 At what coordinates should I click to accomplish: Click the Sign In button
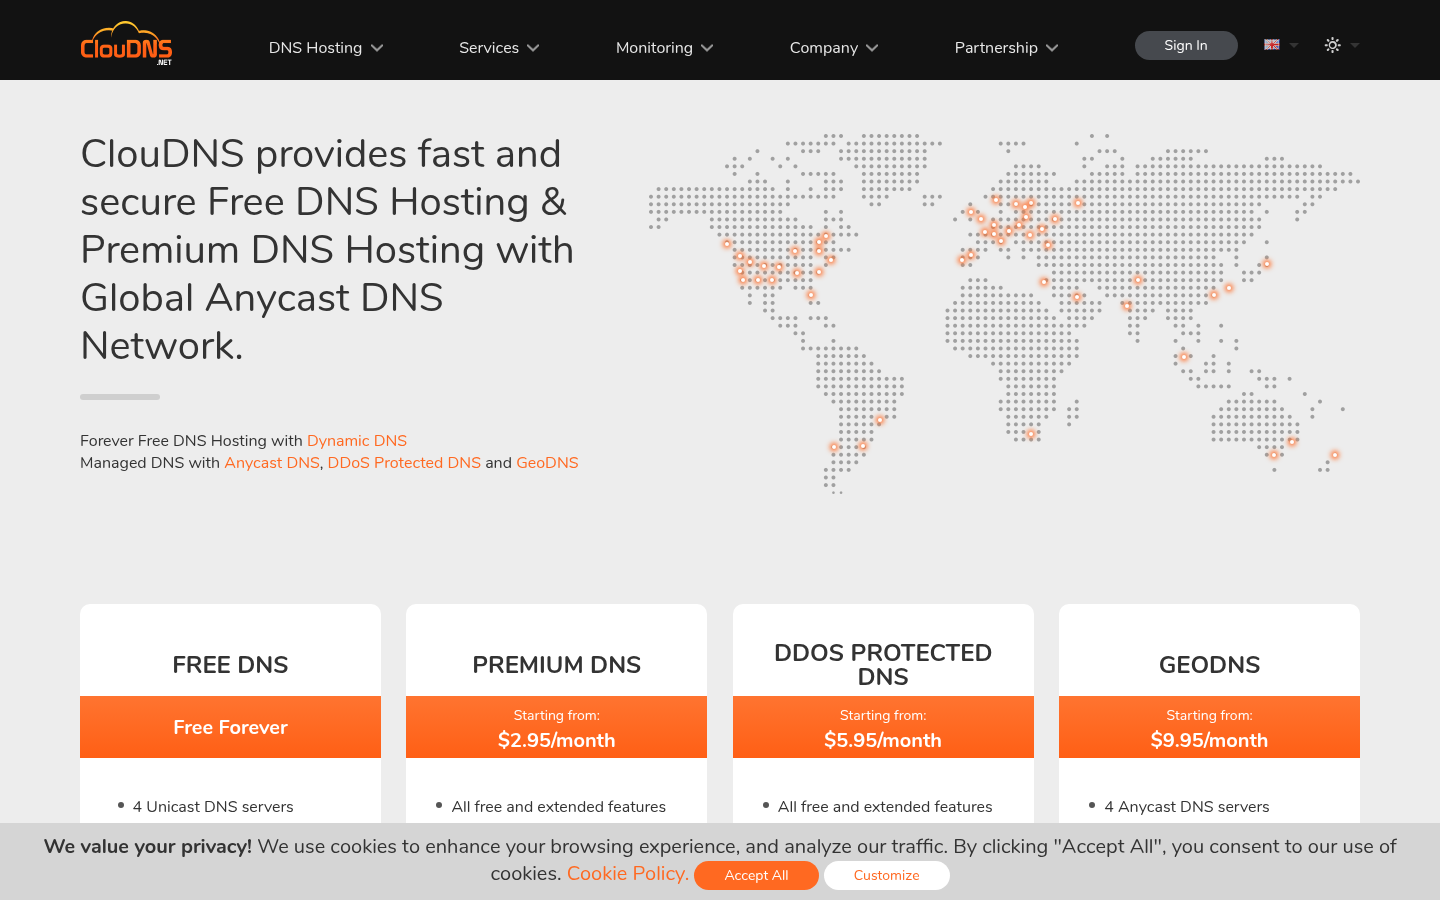pyautogui.click(x=1186, y=45)
